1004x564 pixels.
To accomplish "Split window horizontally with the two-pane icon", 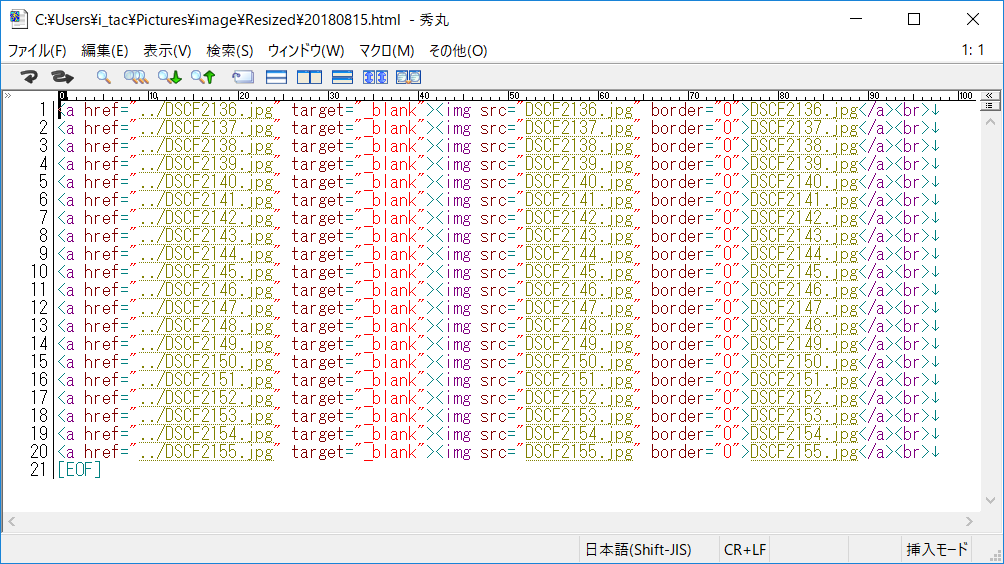I will (x=276, y=77).
